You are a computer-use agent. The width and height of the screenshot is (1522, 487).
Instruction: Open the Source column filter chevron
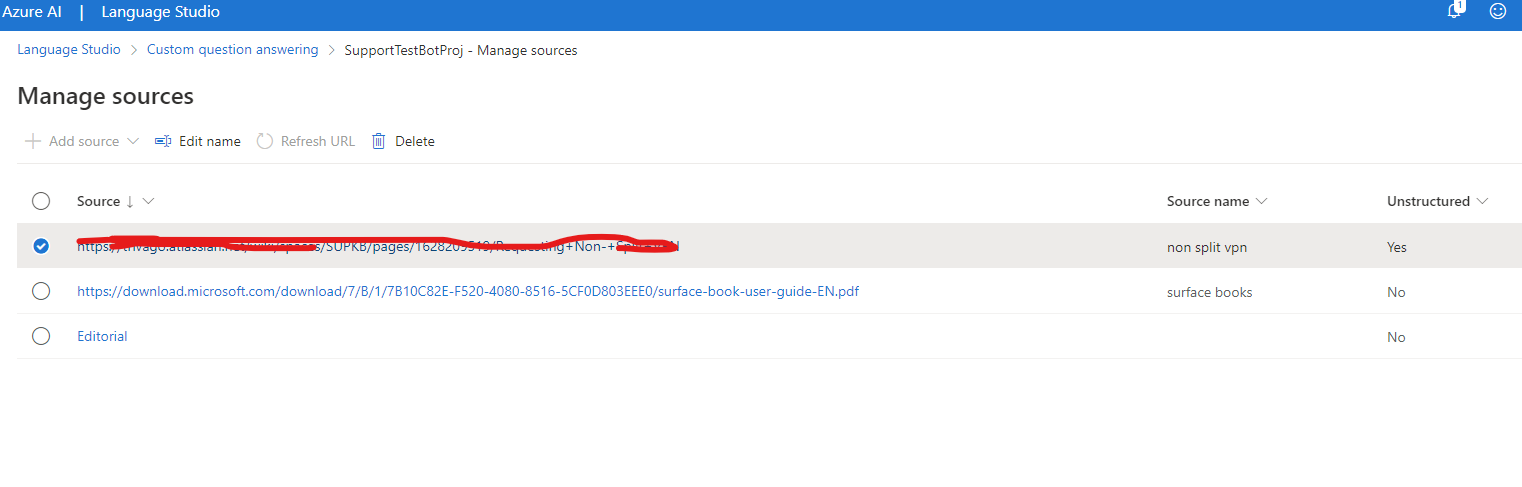149,201
